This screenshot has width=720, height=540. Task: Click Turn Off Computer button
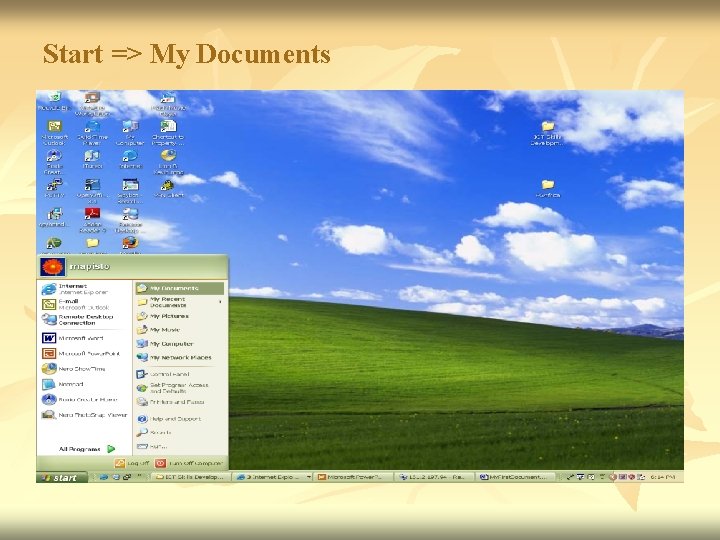[190, 463]
